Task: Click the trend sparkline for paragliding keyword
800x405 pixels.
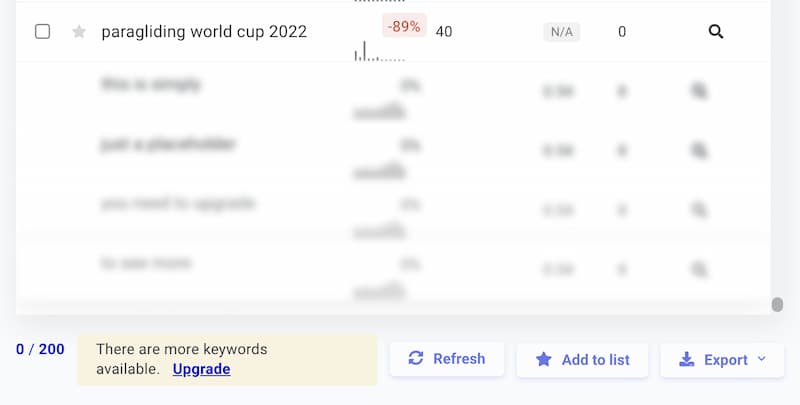Action: tap(379, 52)
